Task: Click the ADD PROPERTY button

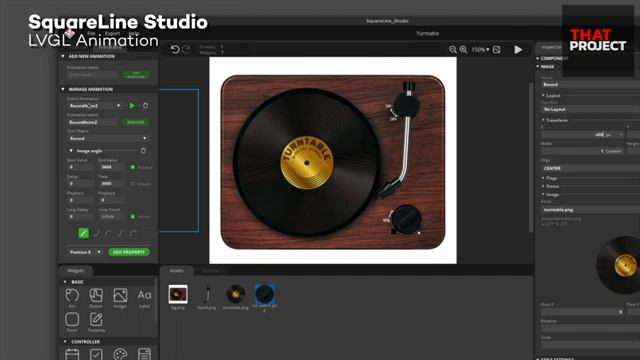Action: pos(129,252)
